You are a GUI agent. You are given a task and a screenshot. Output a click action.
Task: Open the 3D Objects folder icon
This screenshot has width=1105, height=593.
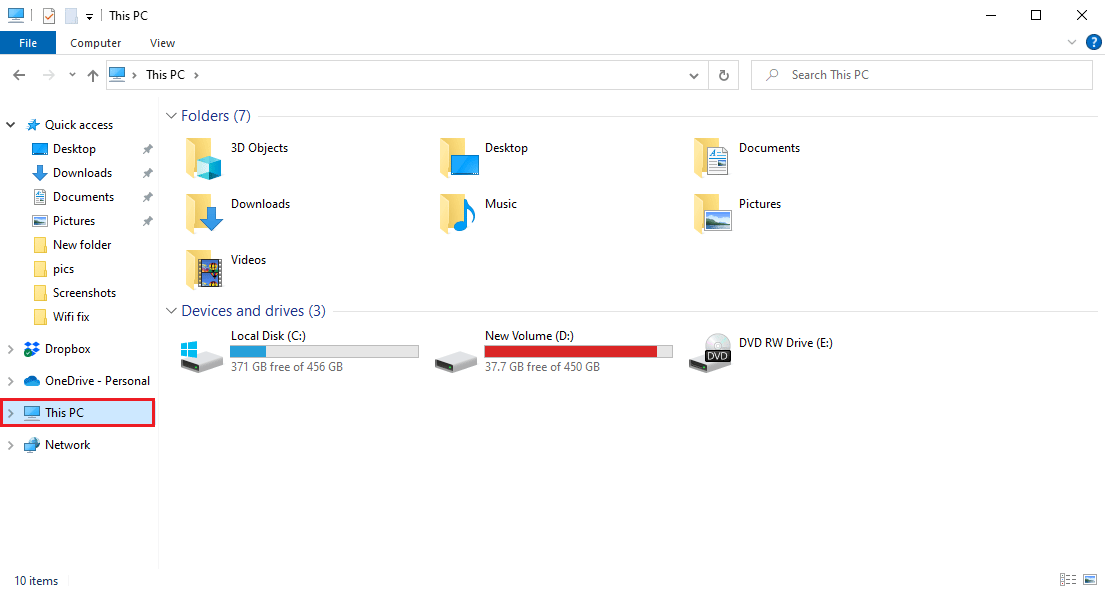point(204,157)
